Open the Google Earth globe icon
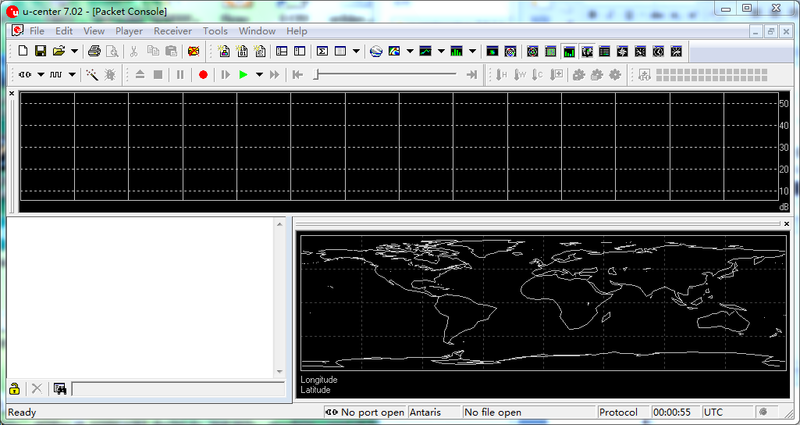800x425 pixels. pos(376,51)
